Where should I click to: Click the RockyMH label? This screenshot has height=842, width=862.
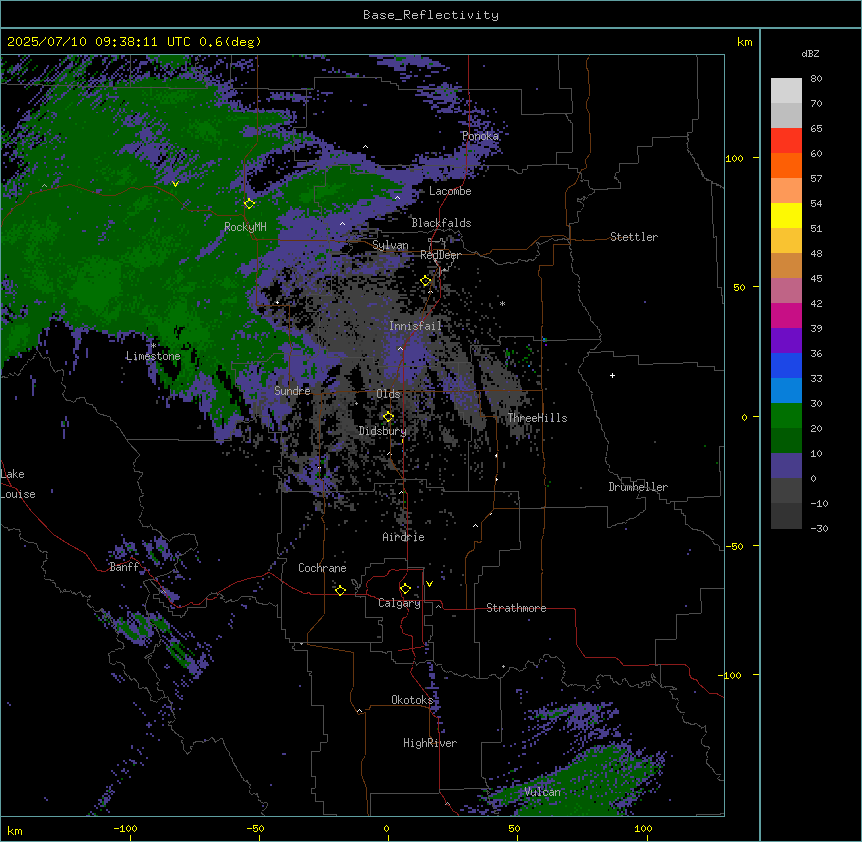tap(245, 227)
